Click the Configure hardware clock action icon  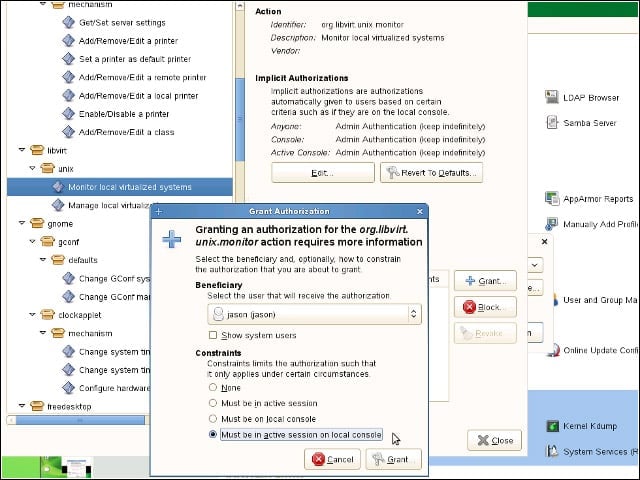[x=68, y=388]
